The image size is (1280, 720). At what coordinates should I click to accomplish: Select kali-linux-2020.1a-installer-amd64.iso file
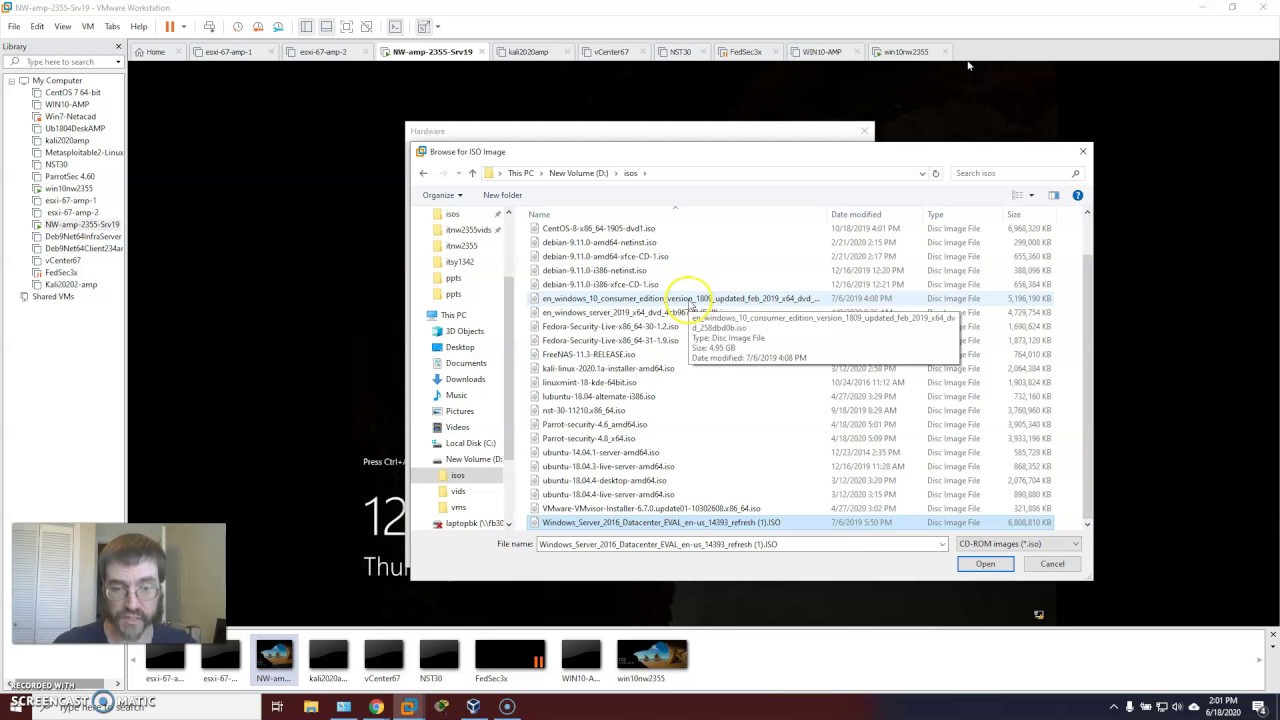click(x=608, y=368)
